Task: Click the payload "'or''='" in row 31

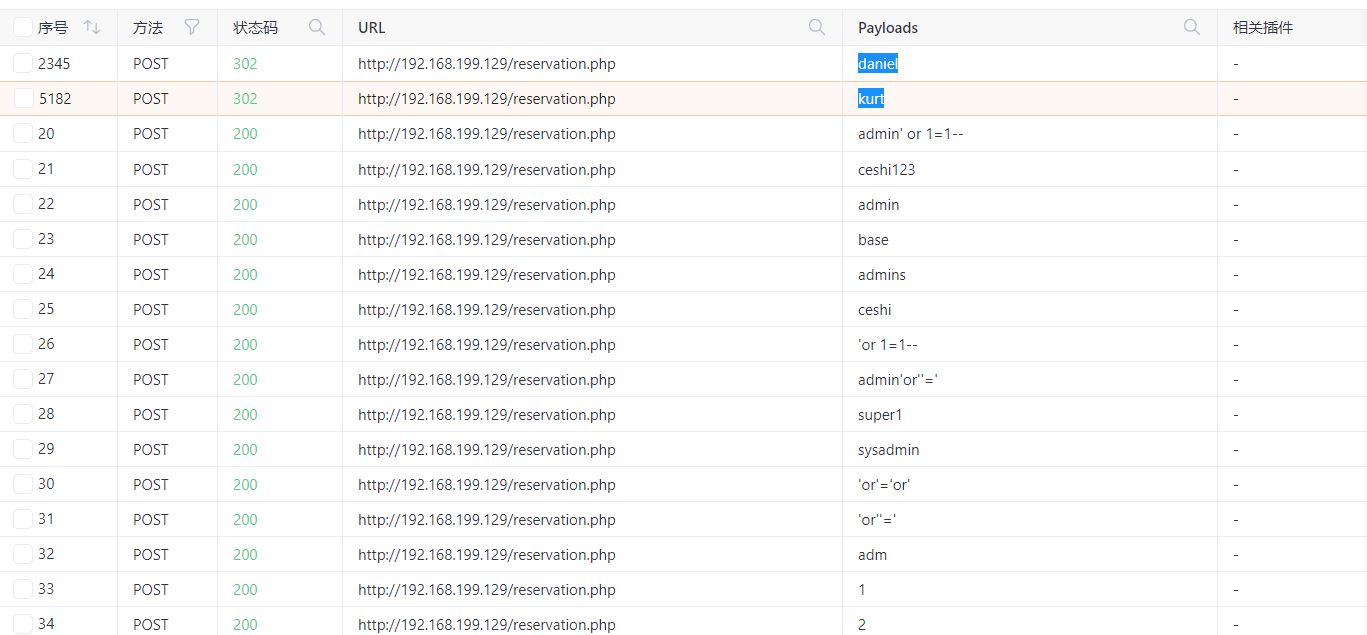Action: tap(877, 519)
